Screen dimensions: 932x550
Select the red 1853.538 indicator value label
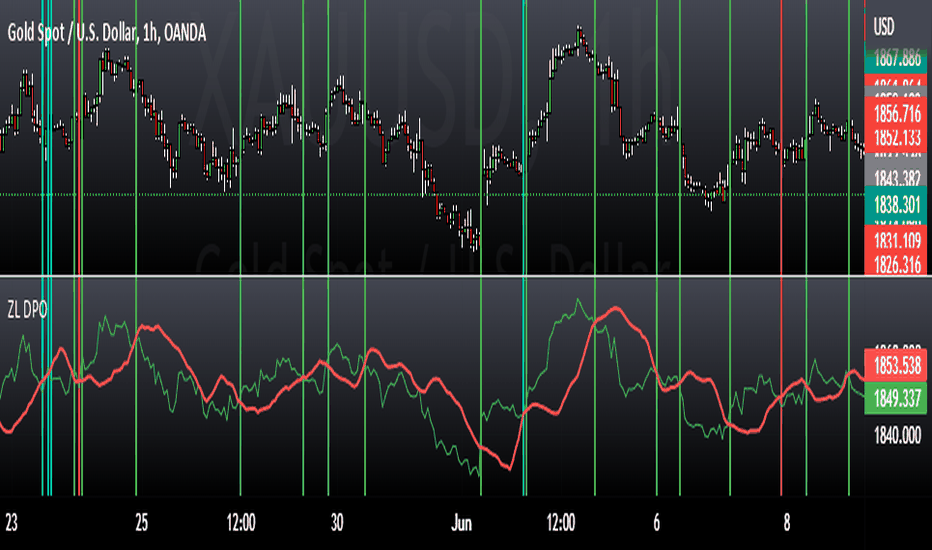896,365
